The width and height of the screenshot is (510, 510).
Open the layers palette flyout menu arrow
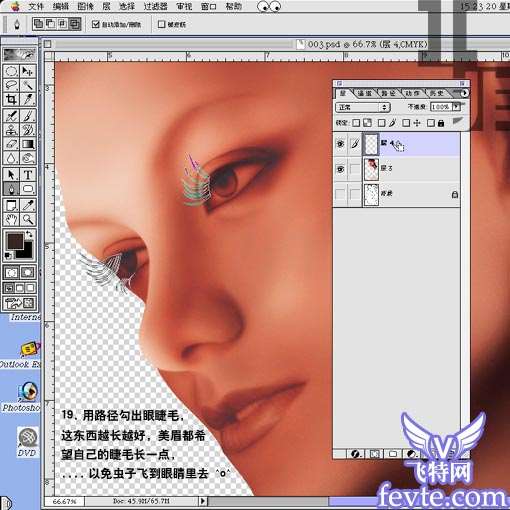(x=464, y=93)
